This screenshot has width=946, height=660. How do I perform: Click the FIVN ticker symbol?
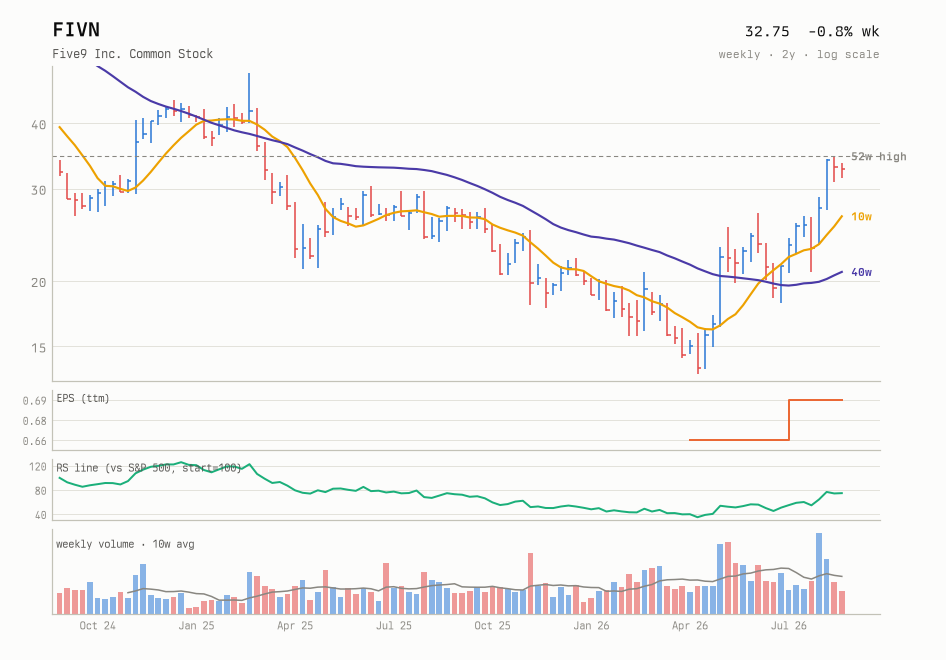click(x=76, y=30)
